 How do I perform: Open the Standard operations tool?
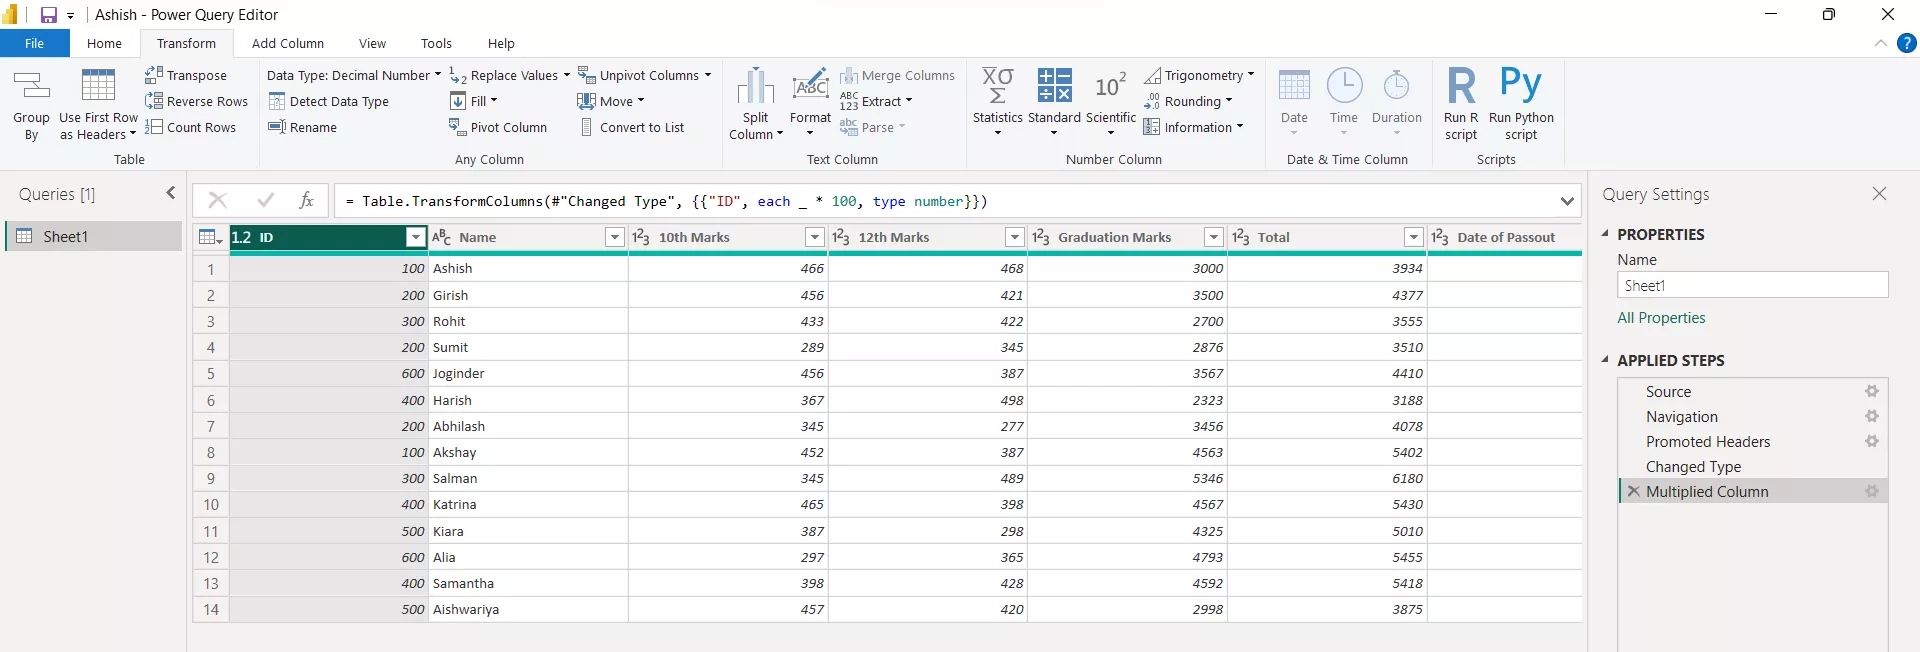pos(1054,103)
